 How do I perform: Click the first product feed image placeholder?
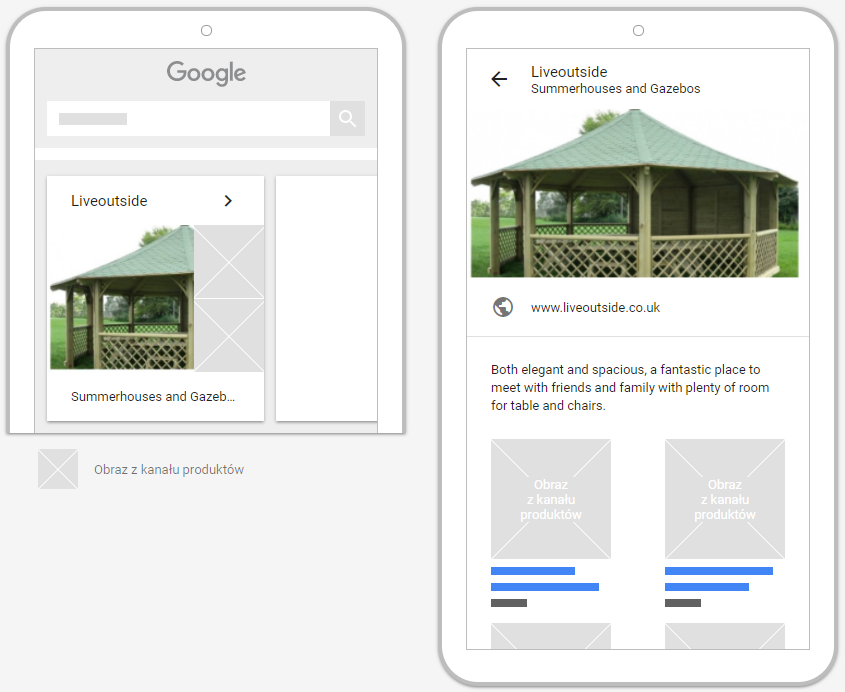tap(551, 499)
